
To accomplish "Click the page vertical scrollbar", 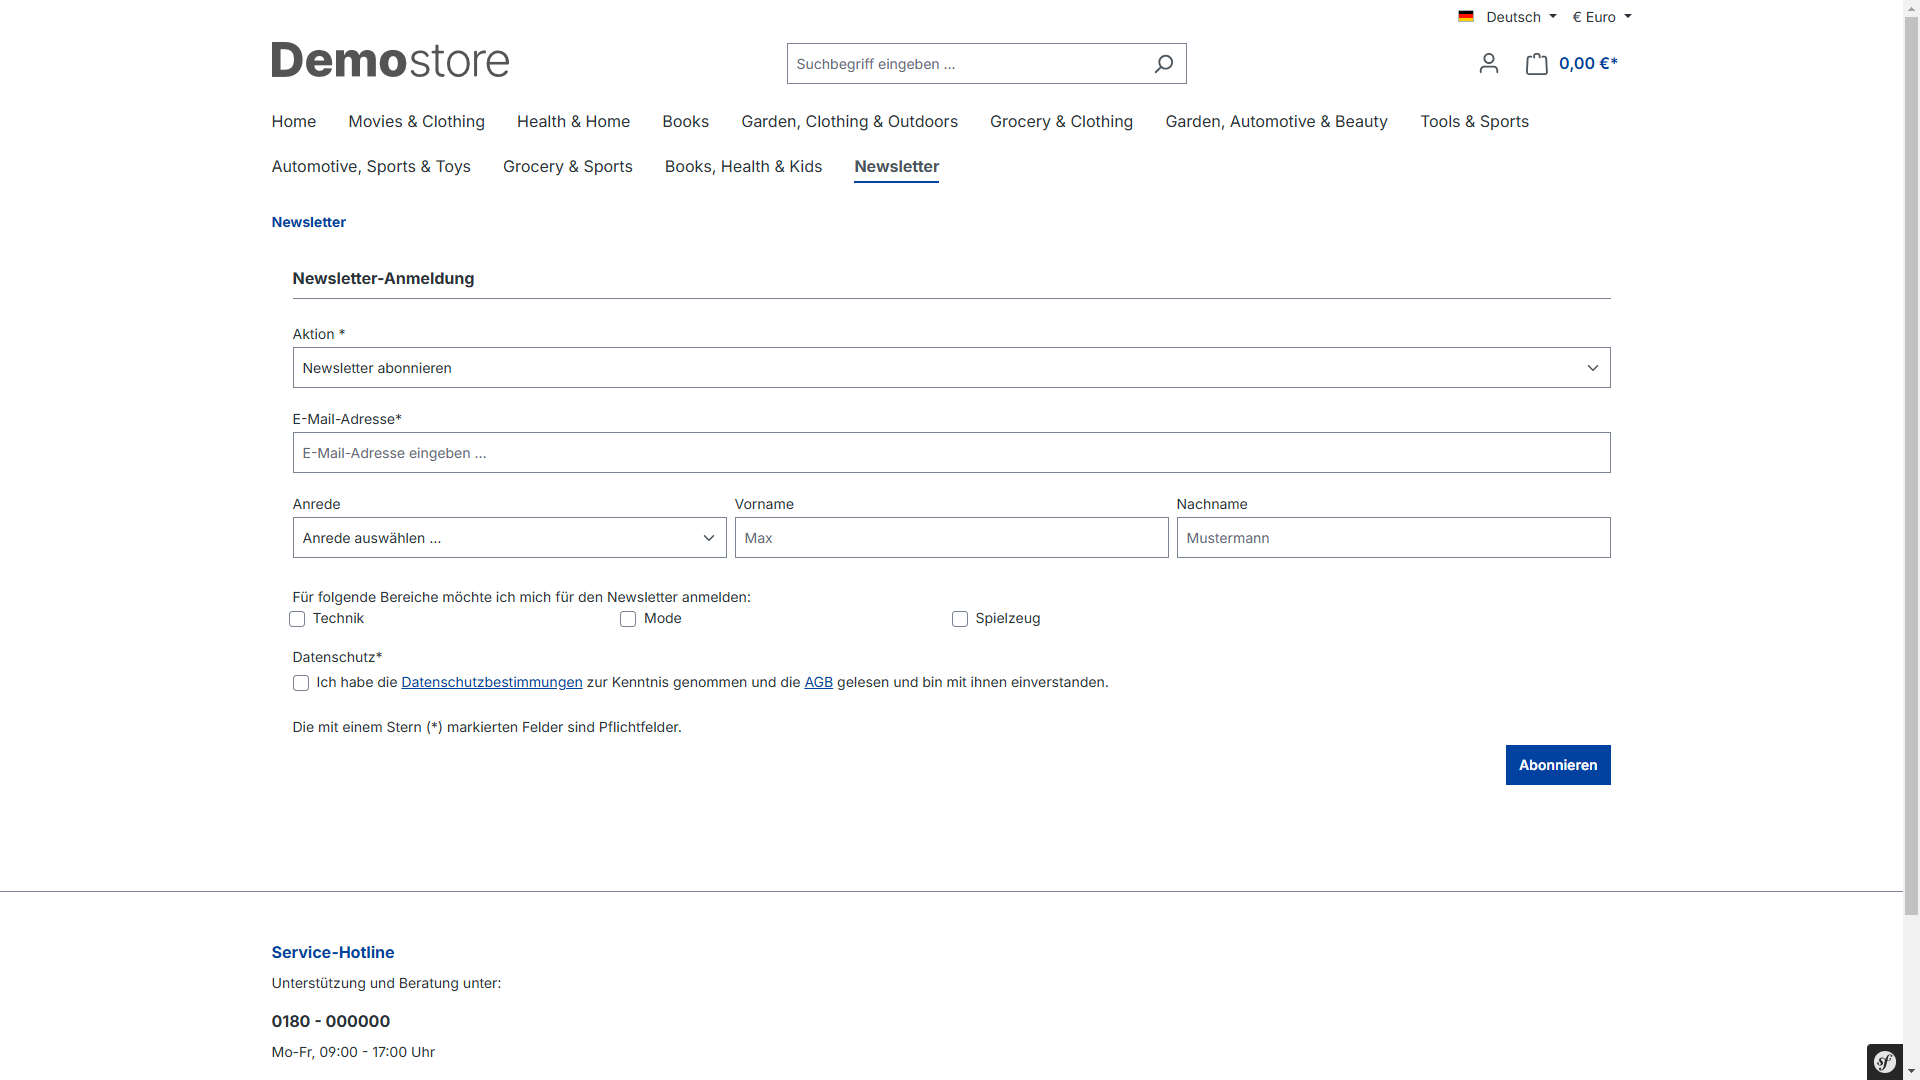I will (x=1911, y=460).
